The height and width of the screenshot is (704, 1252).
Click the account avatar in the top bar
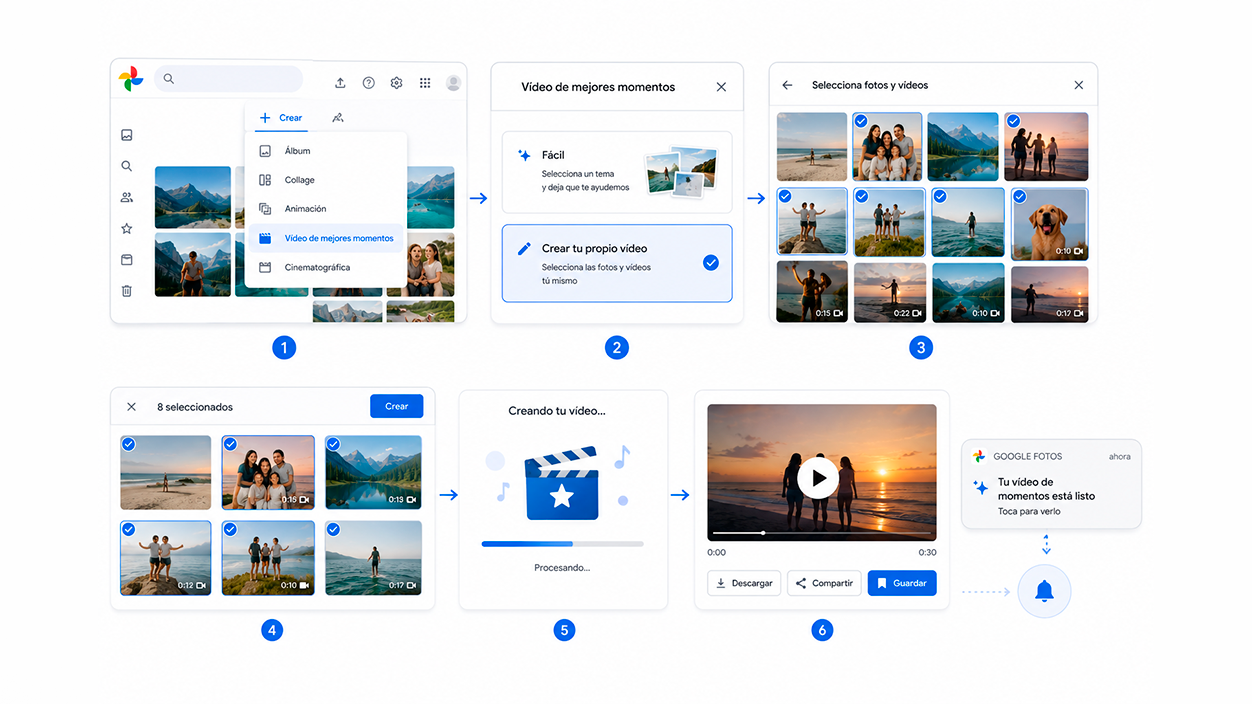[x=454, y=83]
